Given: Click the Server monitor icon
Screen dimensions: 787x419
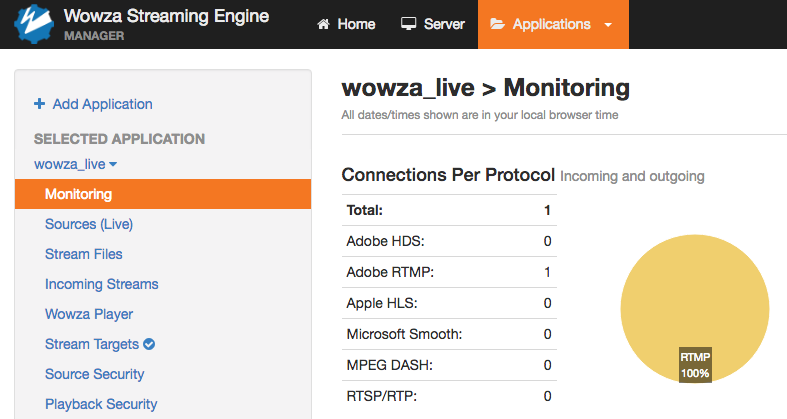Looking at the screenshot, I should (408, 25).
